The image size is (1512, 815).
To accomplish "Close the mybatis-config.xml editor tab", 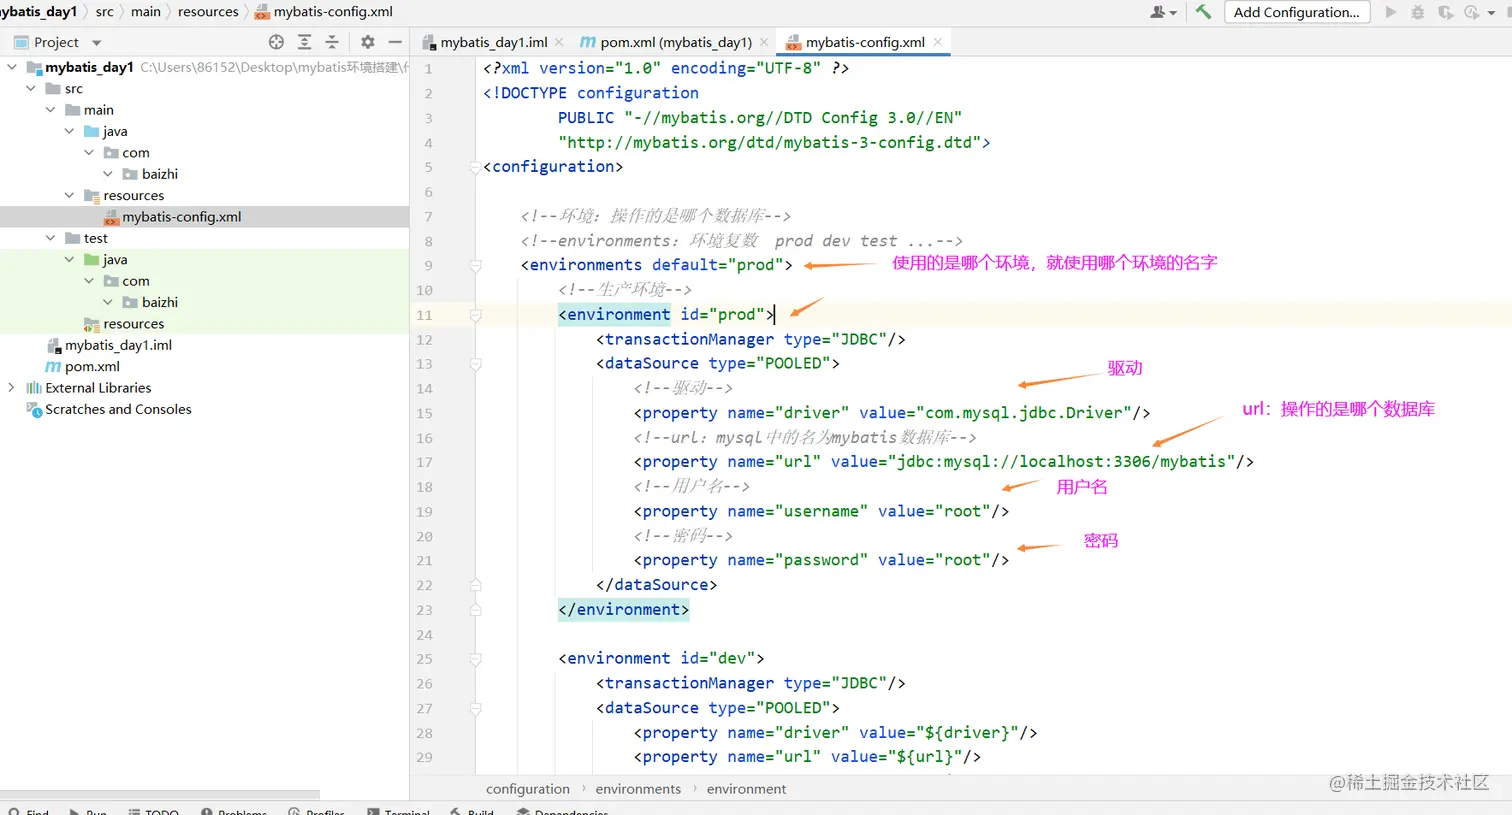I will [937, 42].
